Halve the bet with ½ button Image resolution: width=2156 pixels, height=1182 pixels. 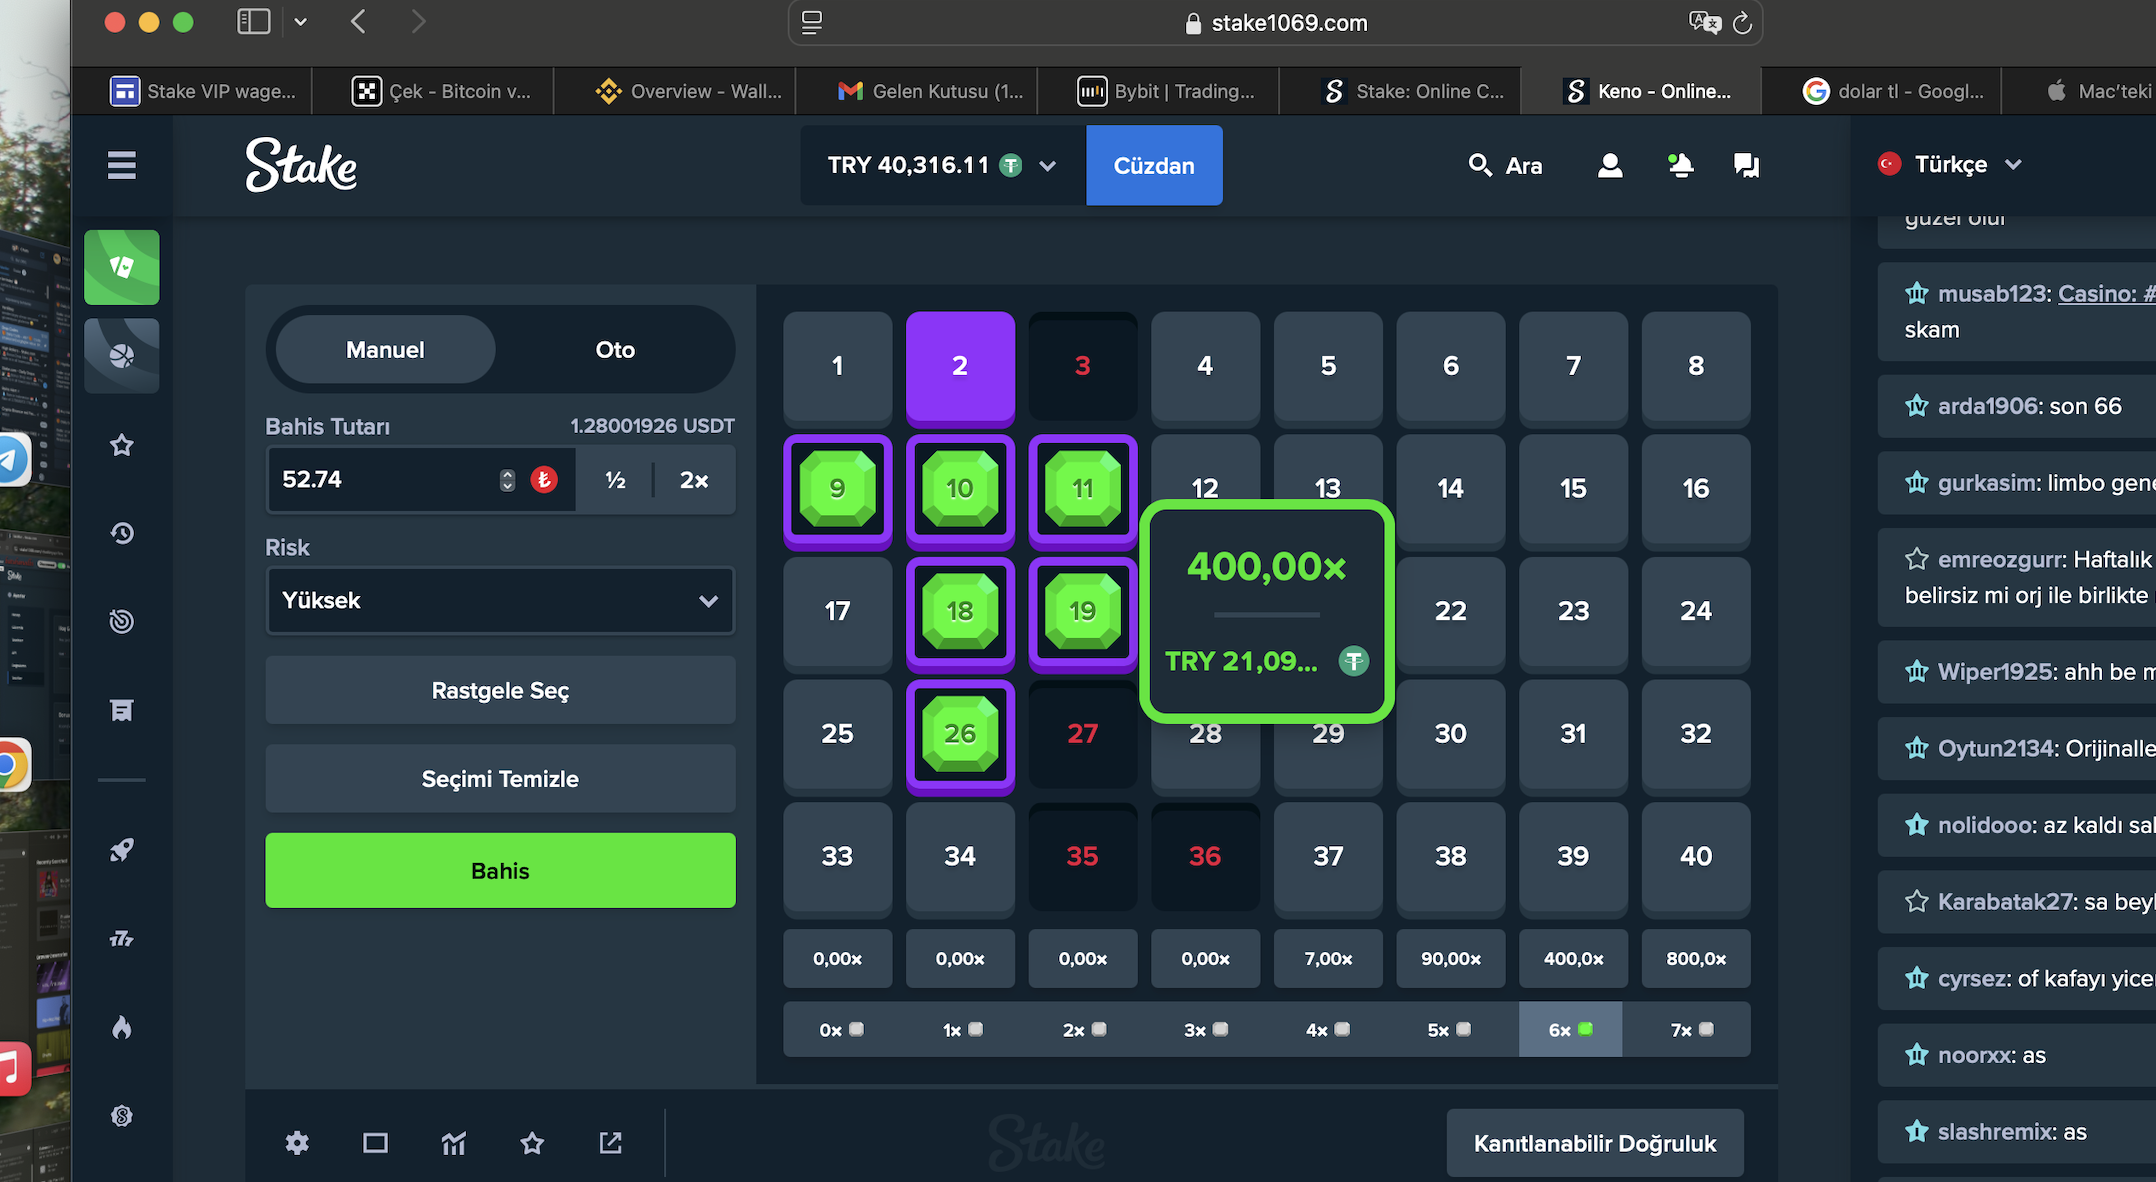point(615,480)
